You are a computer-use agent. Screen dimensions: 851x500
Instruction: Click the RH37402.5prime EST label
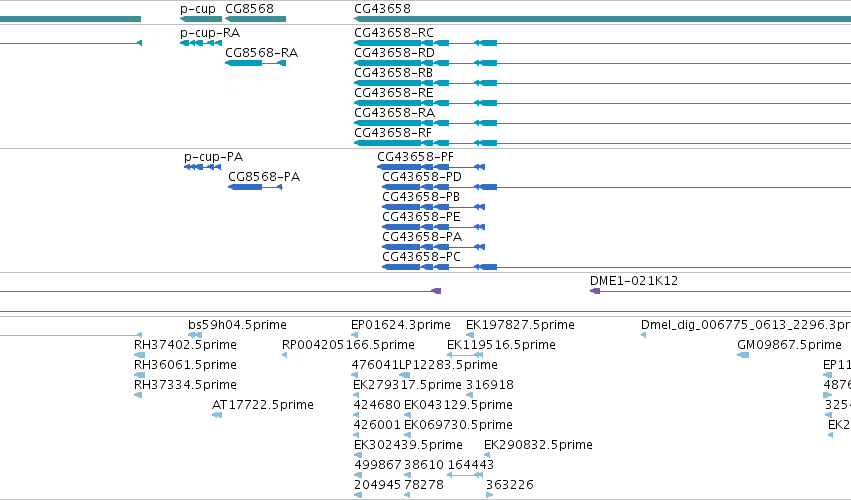[x=185, y=345]
